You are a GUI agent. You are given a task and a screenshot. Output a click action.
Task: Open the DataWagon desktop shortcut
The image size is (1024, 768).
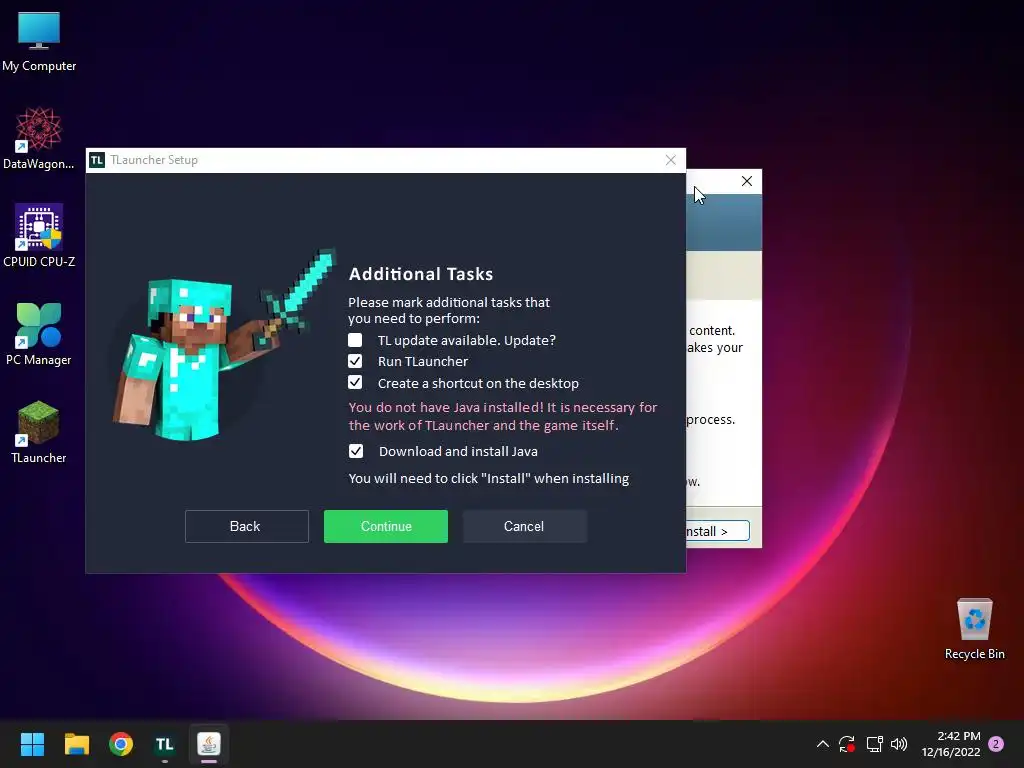(x=39, y=138)
